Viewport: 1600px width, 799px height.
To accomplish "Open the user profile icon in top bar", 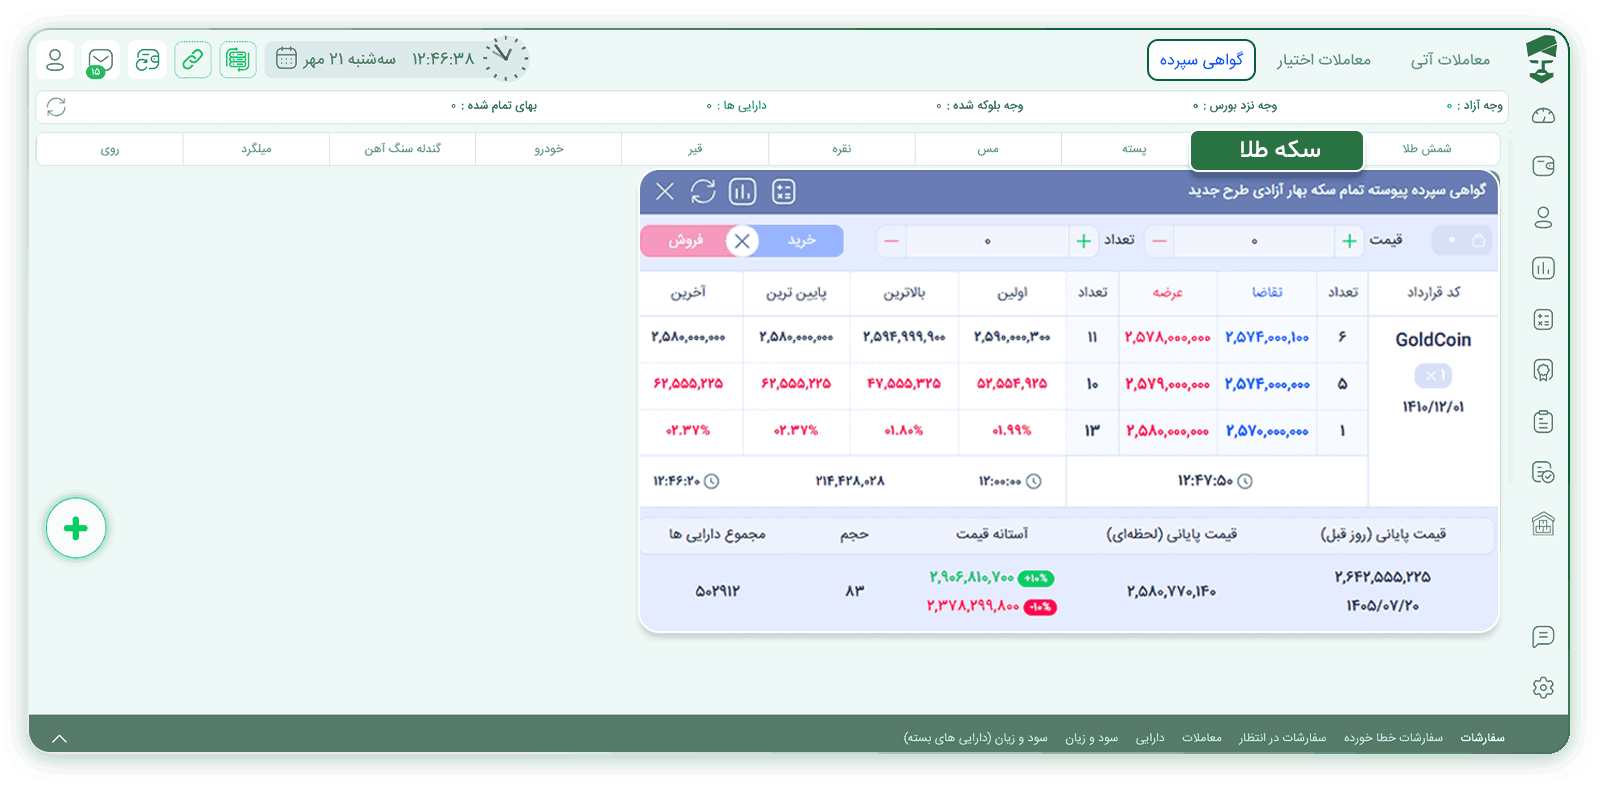I will pyautogui.click(x=55, y=60).
